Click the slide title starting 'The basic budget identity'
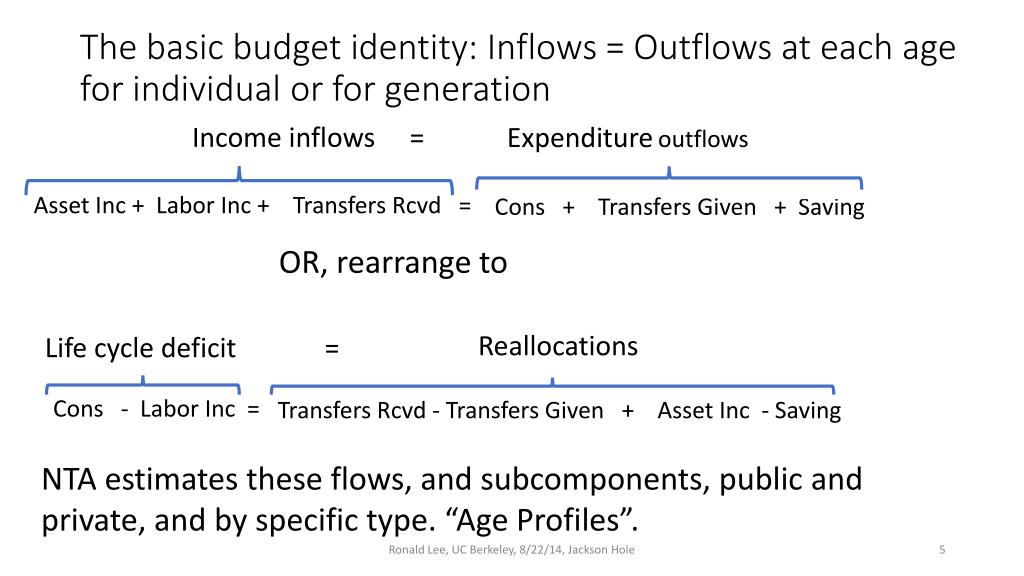Viewport: 1024px width, 576px height. tap(517, 68)
